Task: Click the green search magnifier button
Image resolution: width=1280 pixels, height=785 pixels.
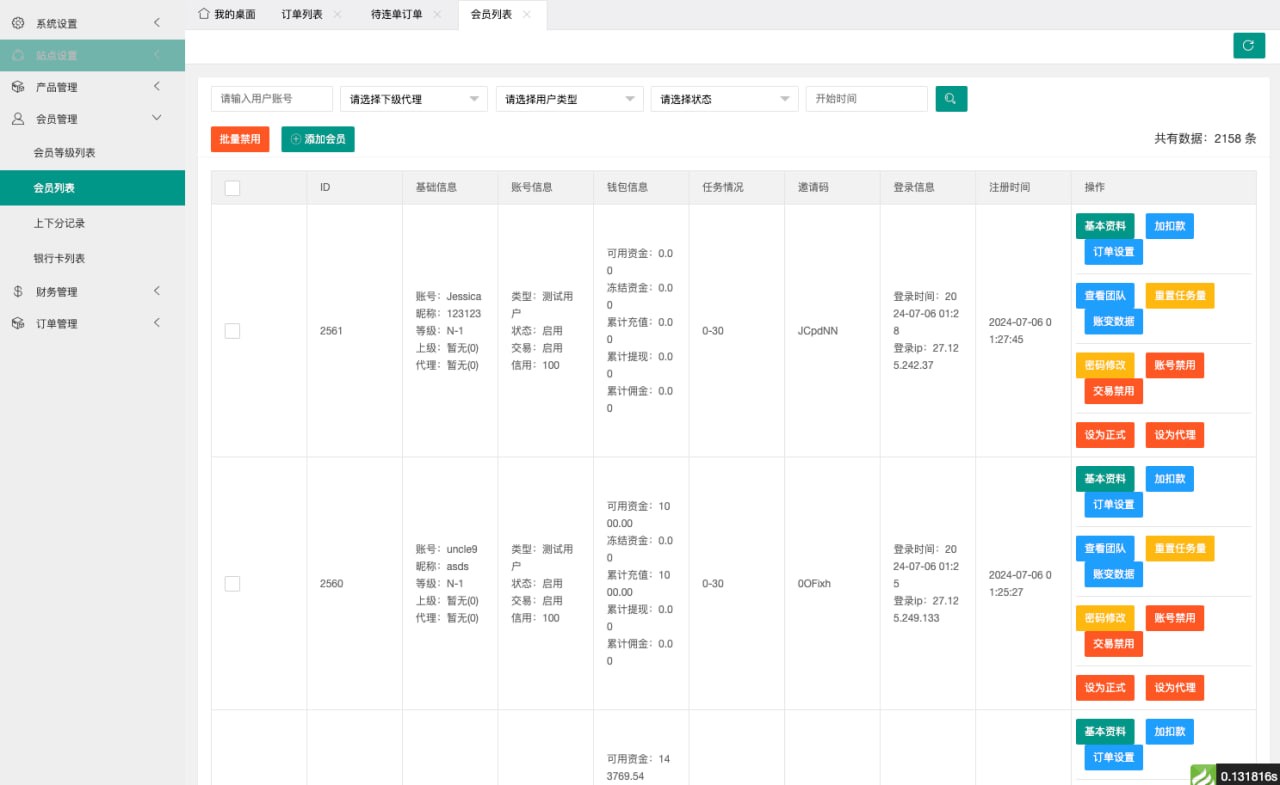Action: click(951, 99)
